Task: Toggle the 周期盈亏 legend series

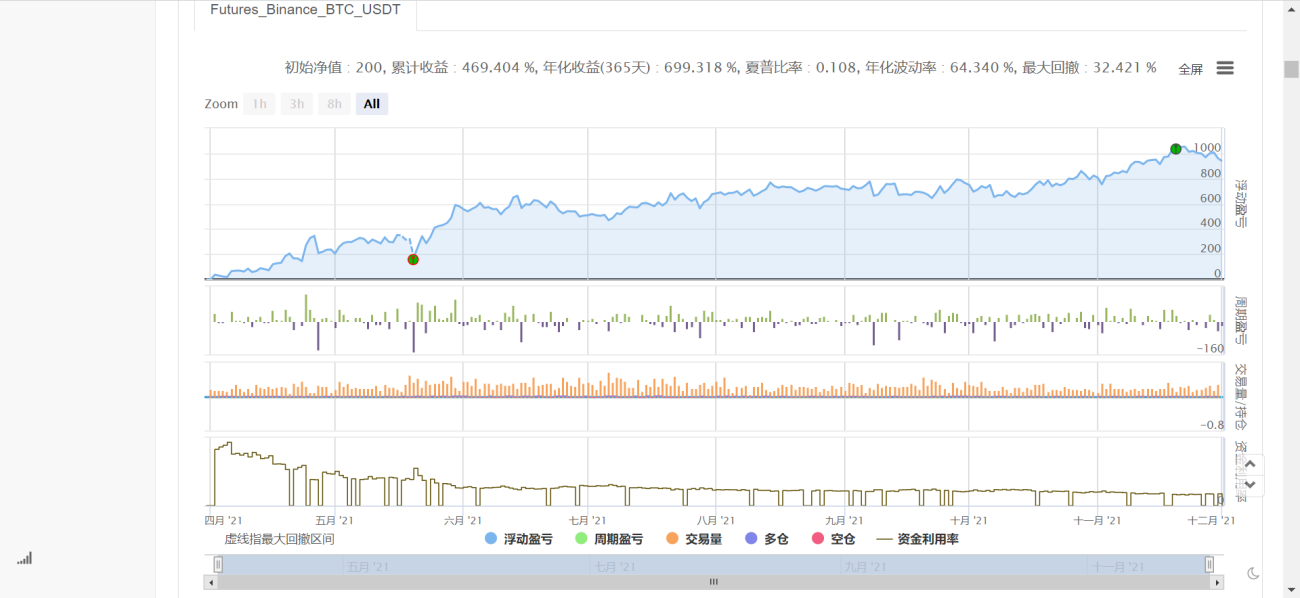Action: point(609,539)
